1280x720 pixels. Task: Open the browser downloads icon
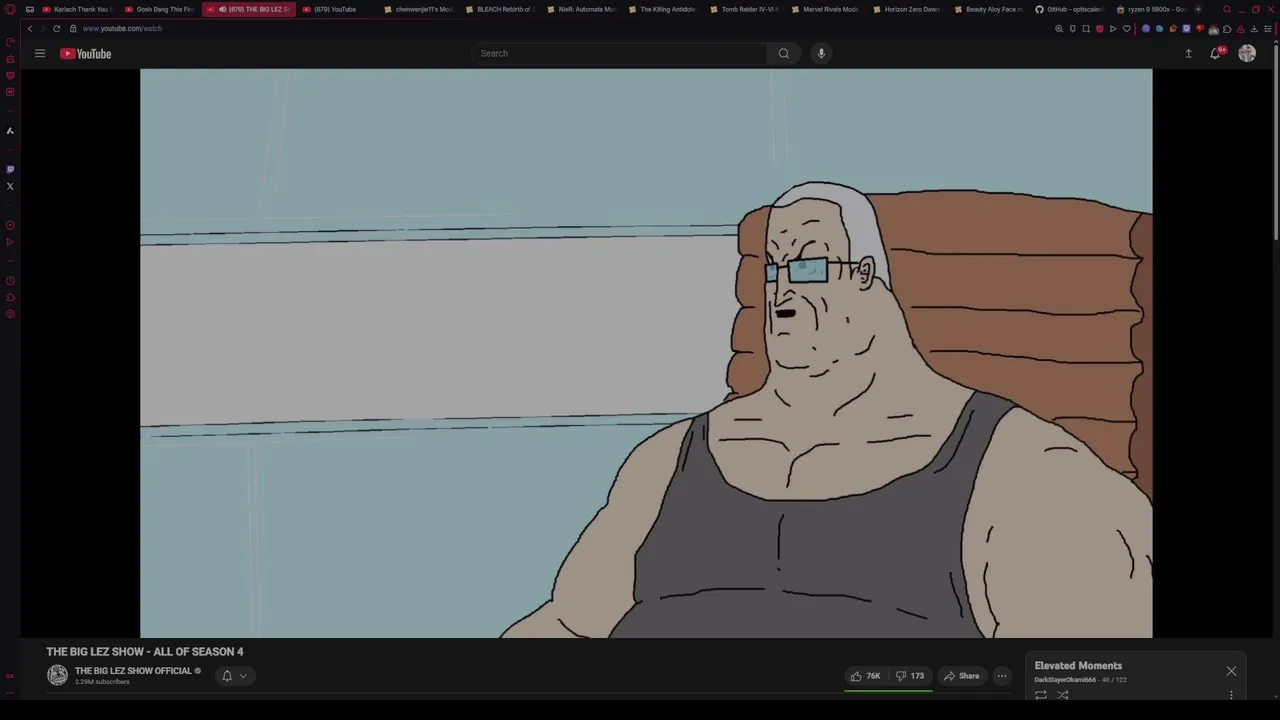point(1254,28)
